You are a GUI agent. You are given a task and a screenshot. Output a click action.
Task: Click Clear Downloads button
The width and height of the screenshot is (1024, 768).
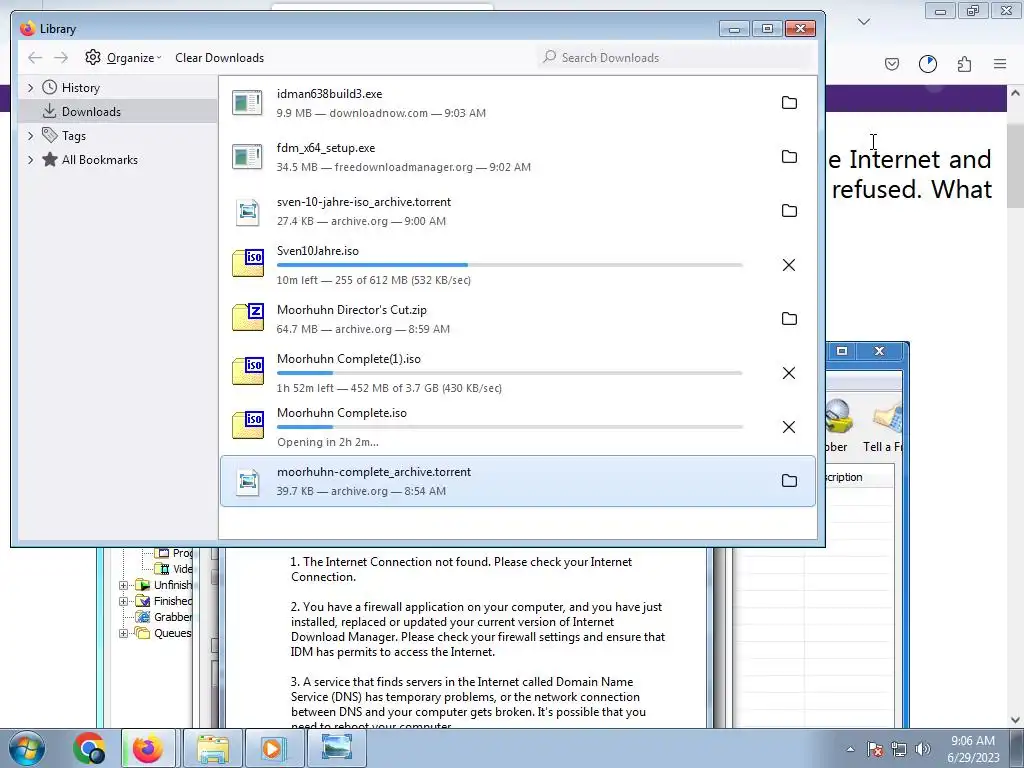click(219, 57)
